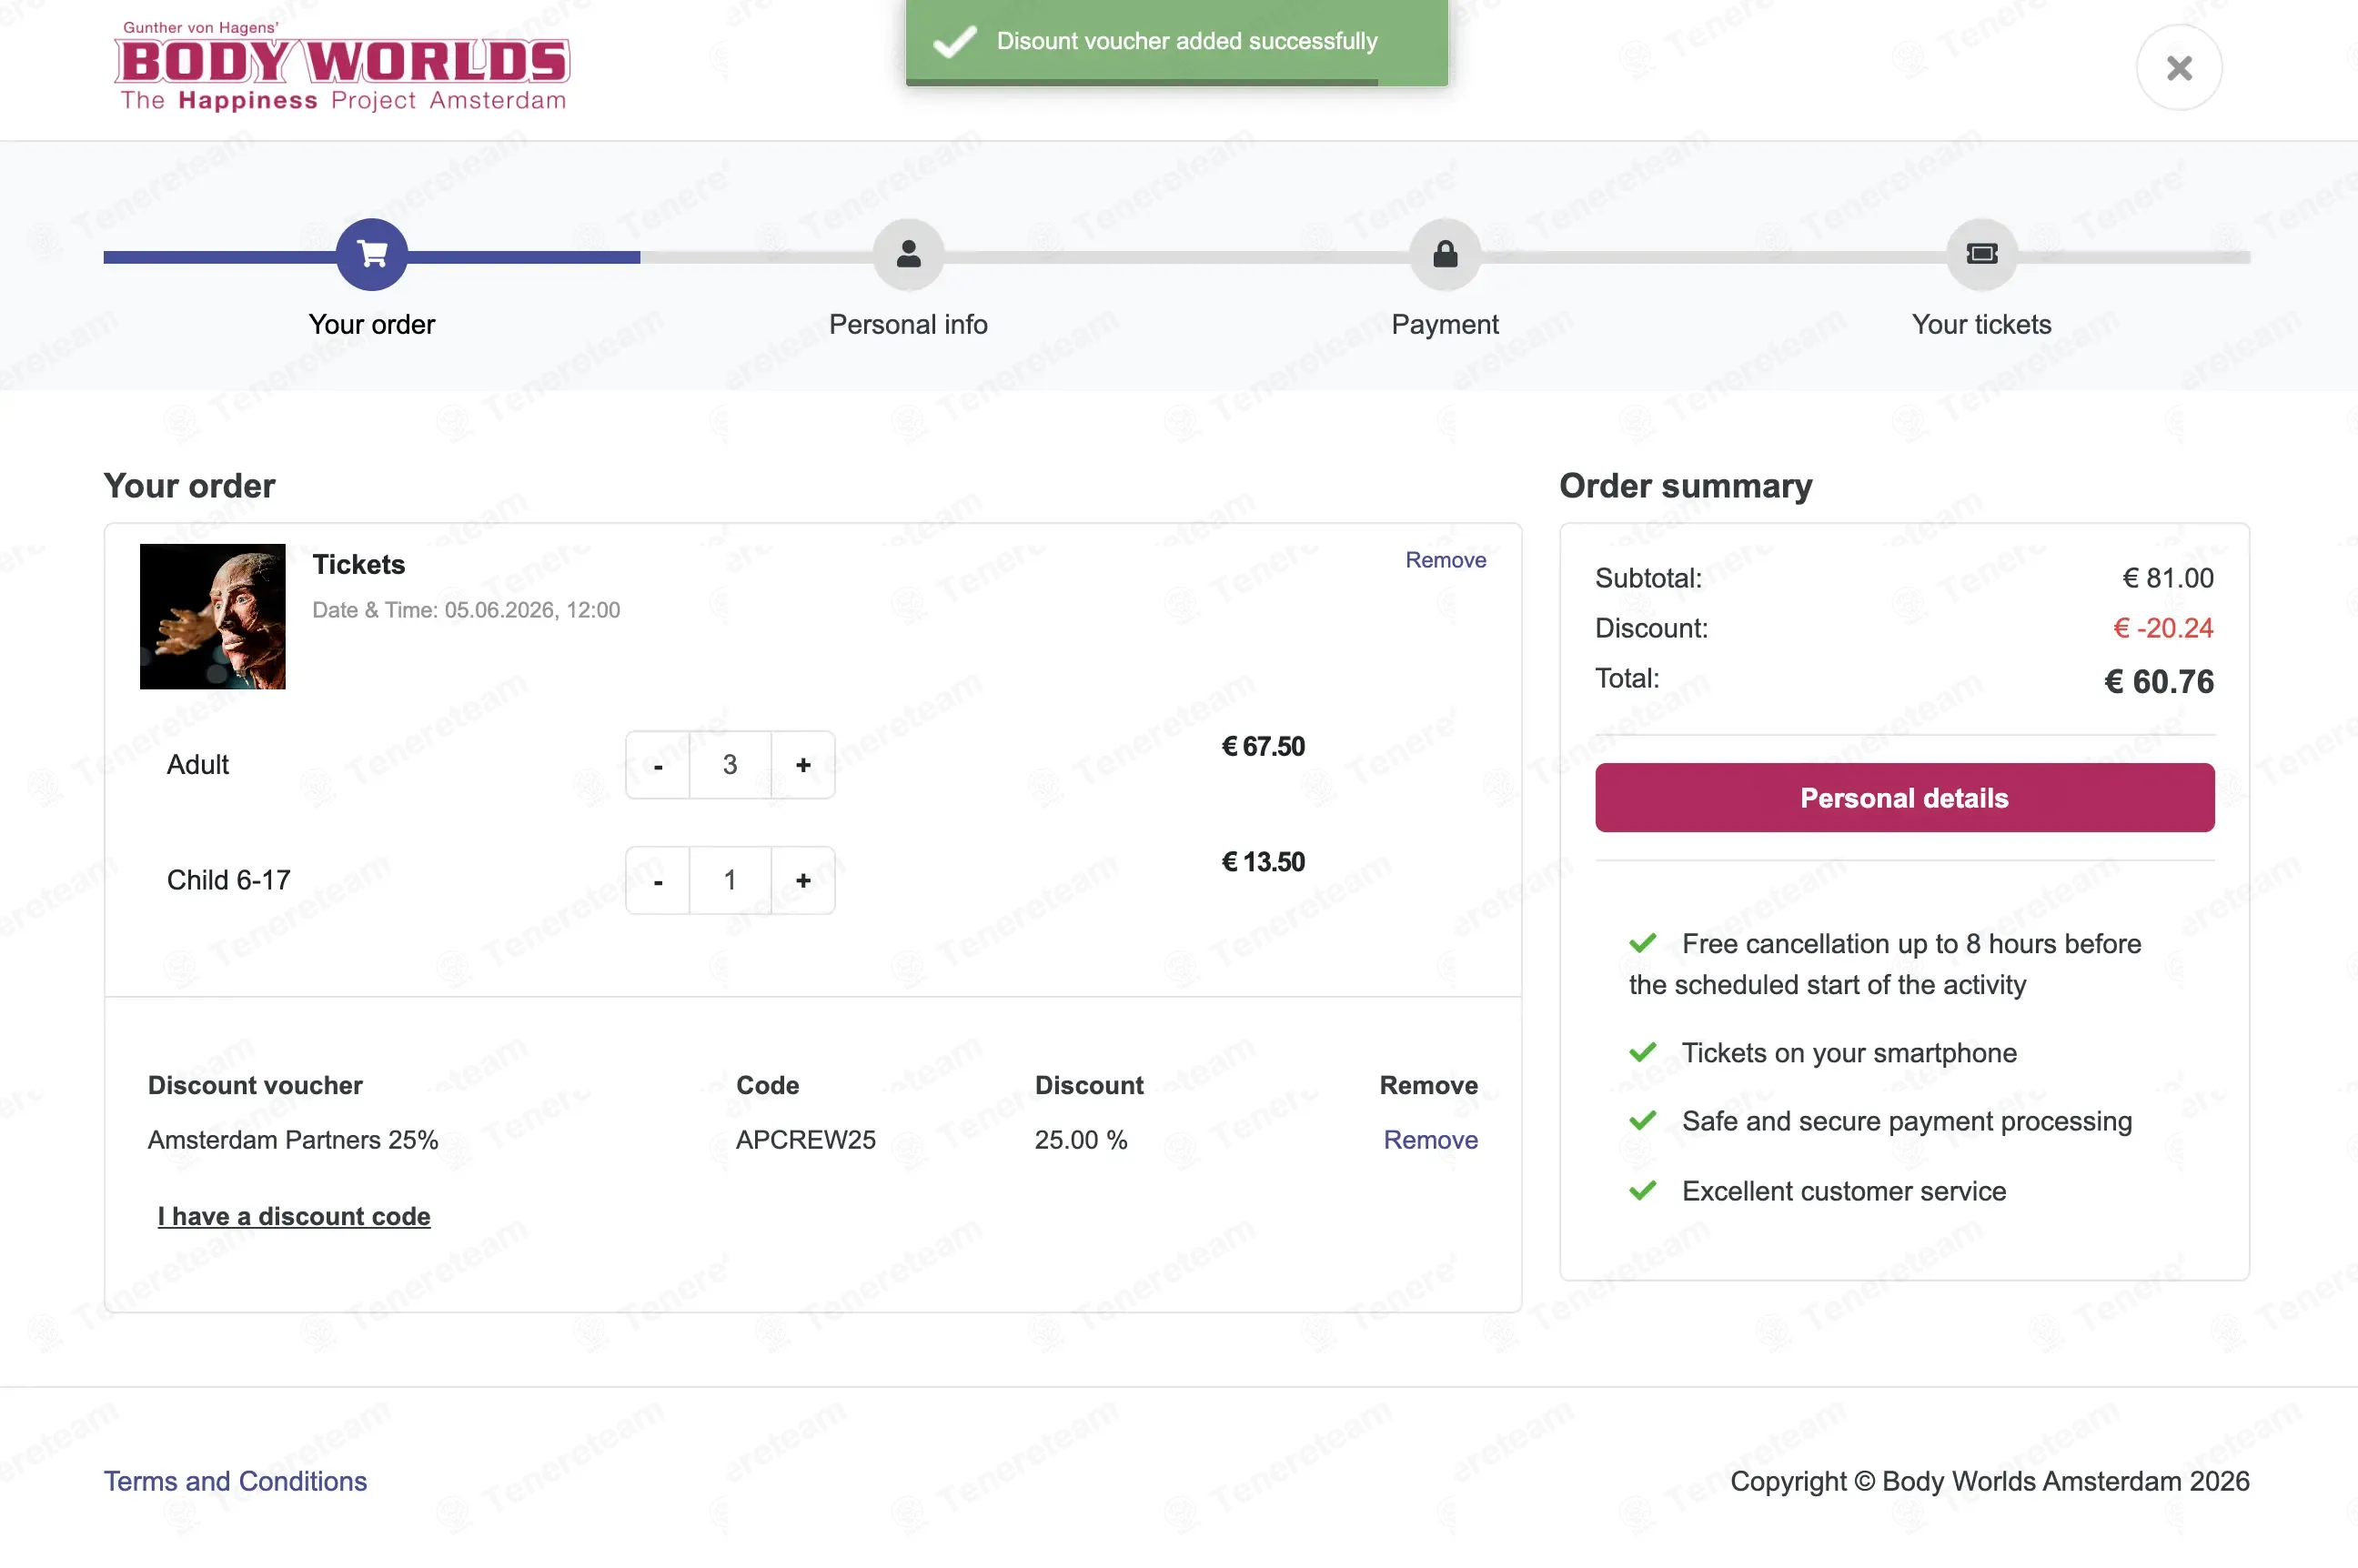This screenshot has width=2358, height=1568.
Task: Remove the Tickets item from order
Action: (1445, 560)
